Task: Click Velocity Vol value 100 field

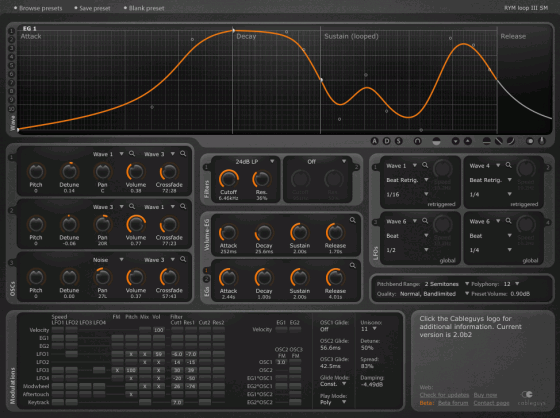Action: 158,330
